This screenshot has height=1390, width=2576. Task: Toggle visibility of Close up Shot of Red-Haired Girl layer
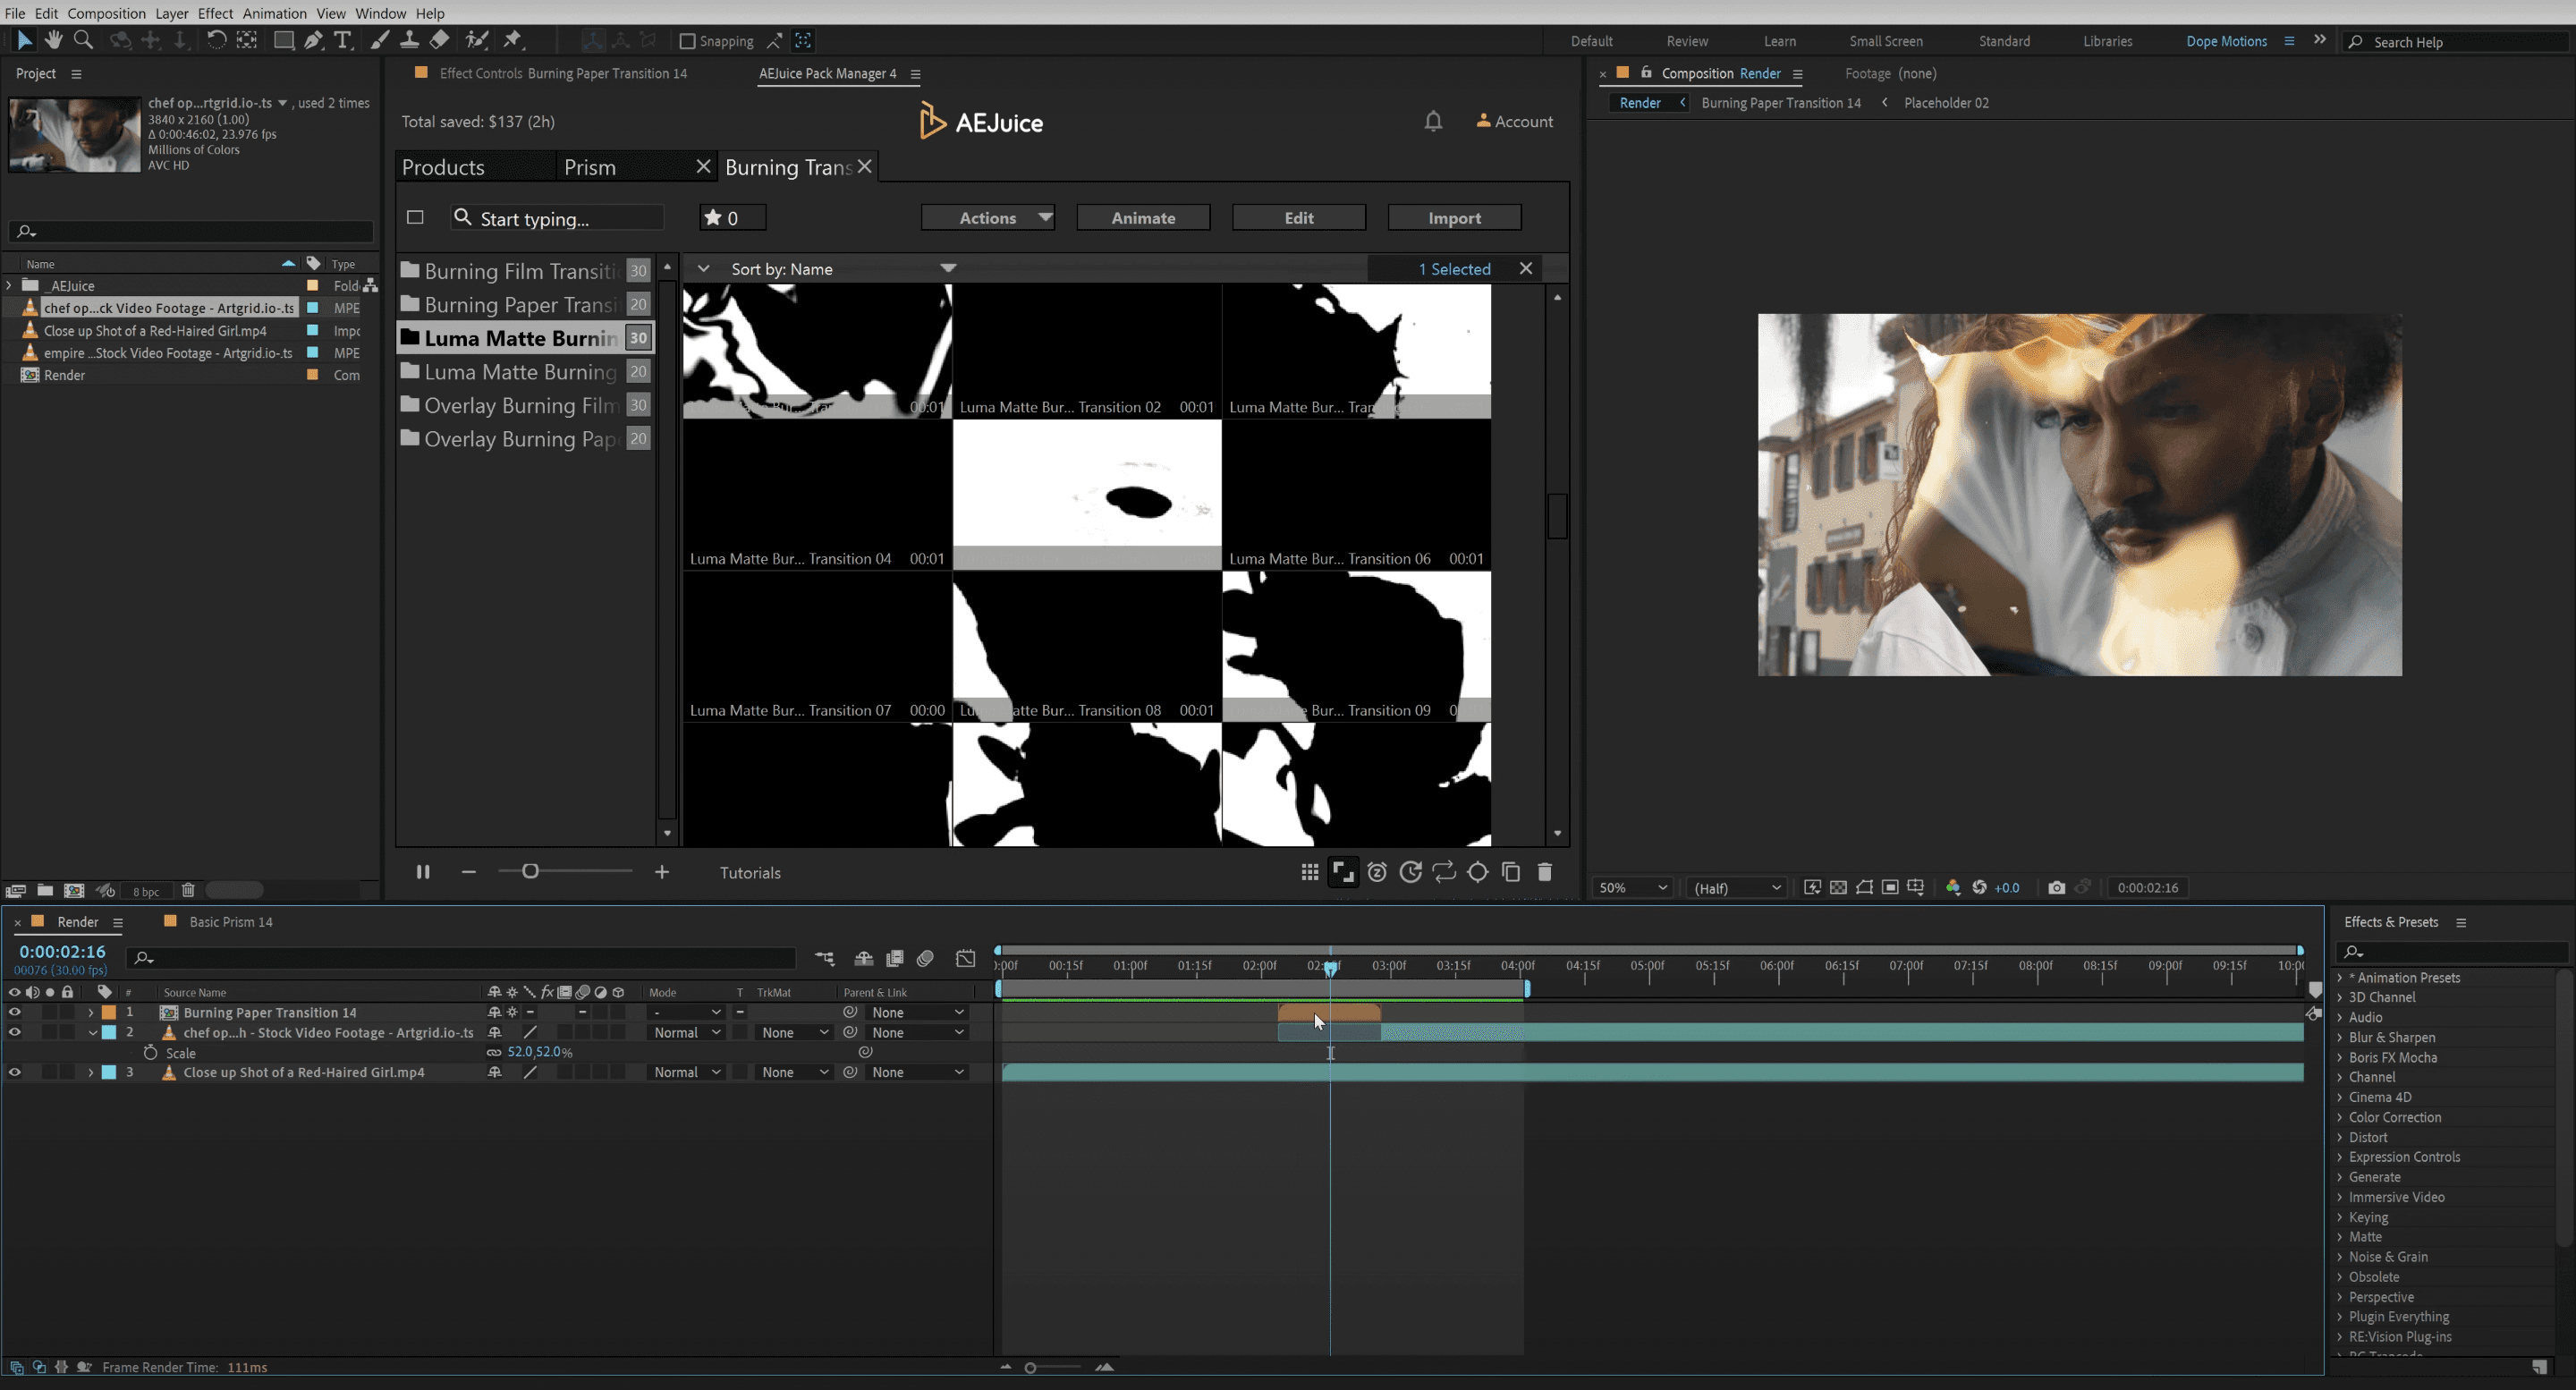pyautogui.click(x=13, y=1072)
